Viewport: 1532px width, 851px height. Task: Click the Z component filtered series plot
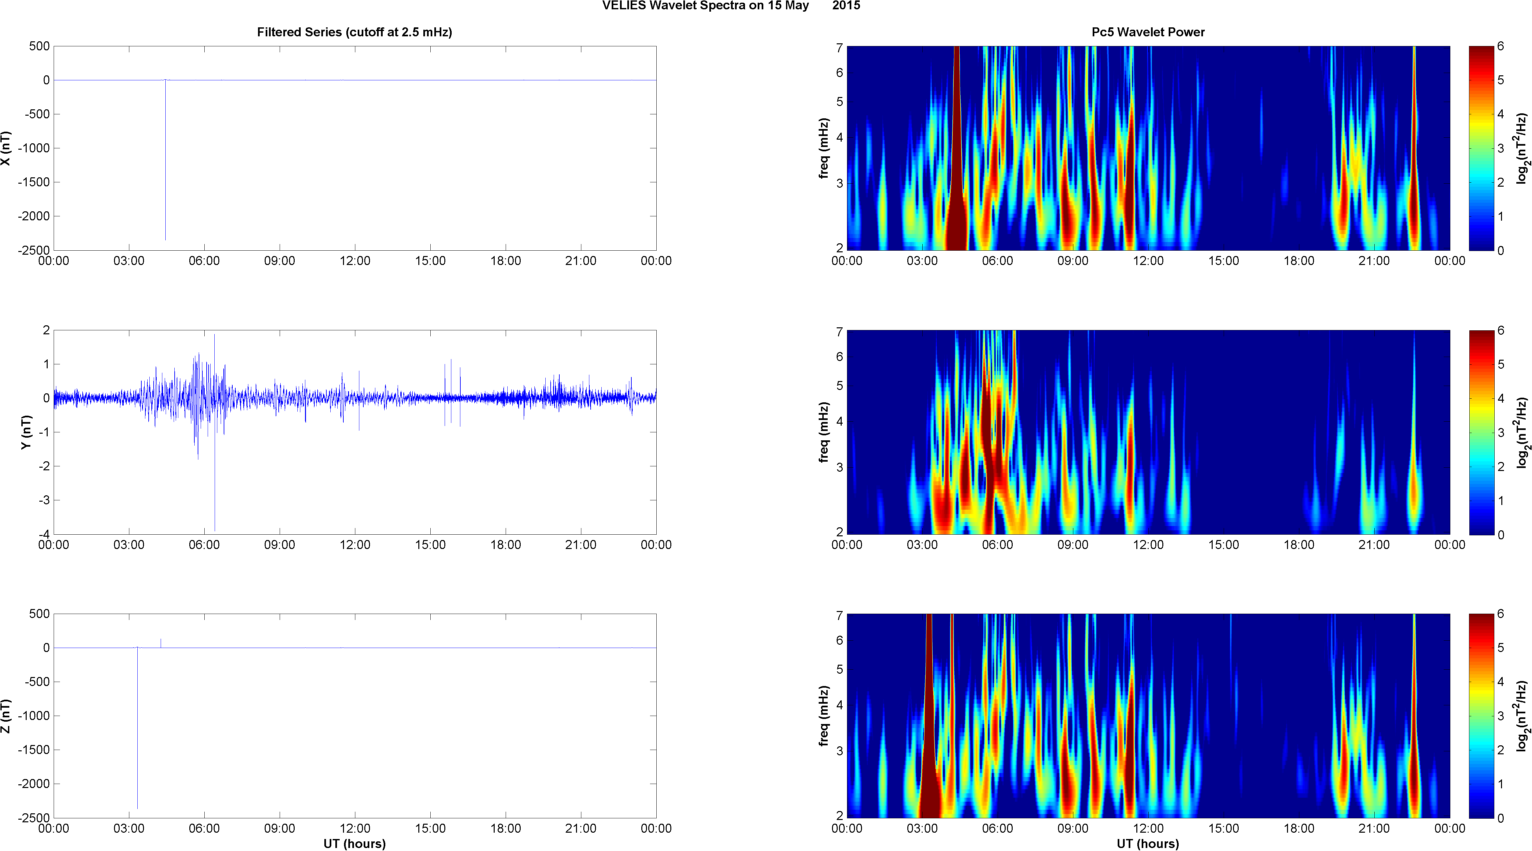[355, 716]
